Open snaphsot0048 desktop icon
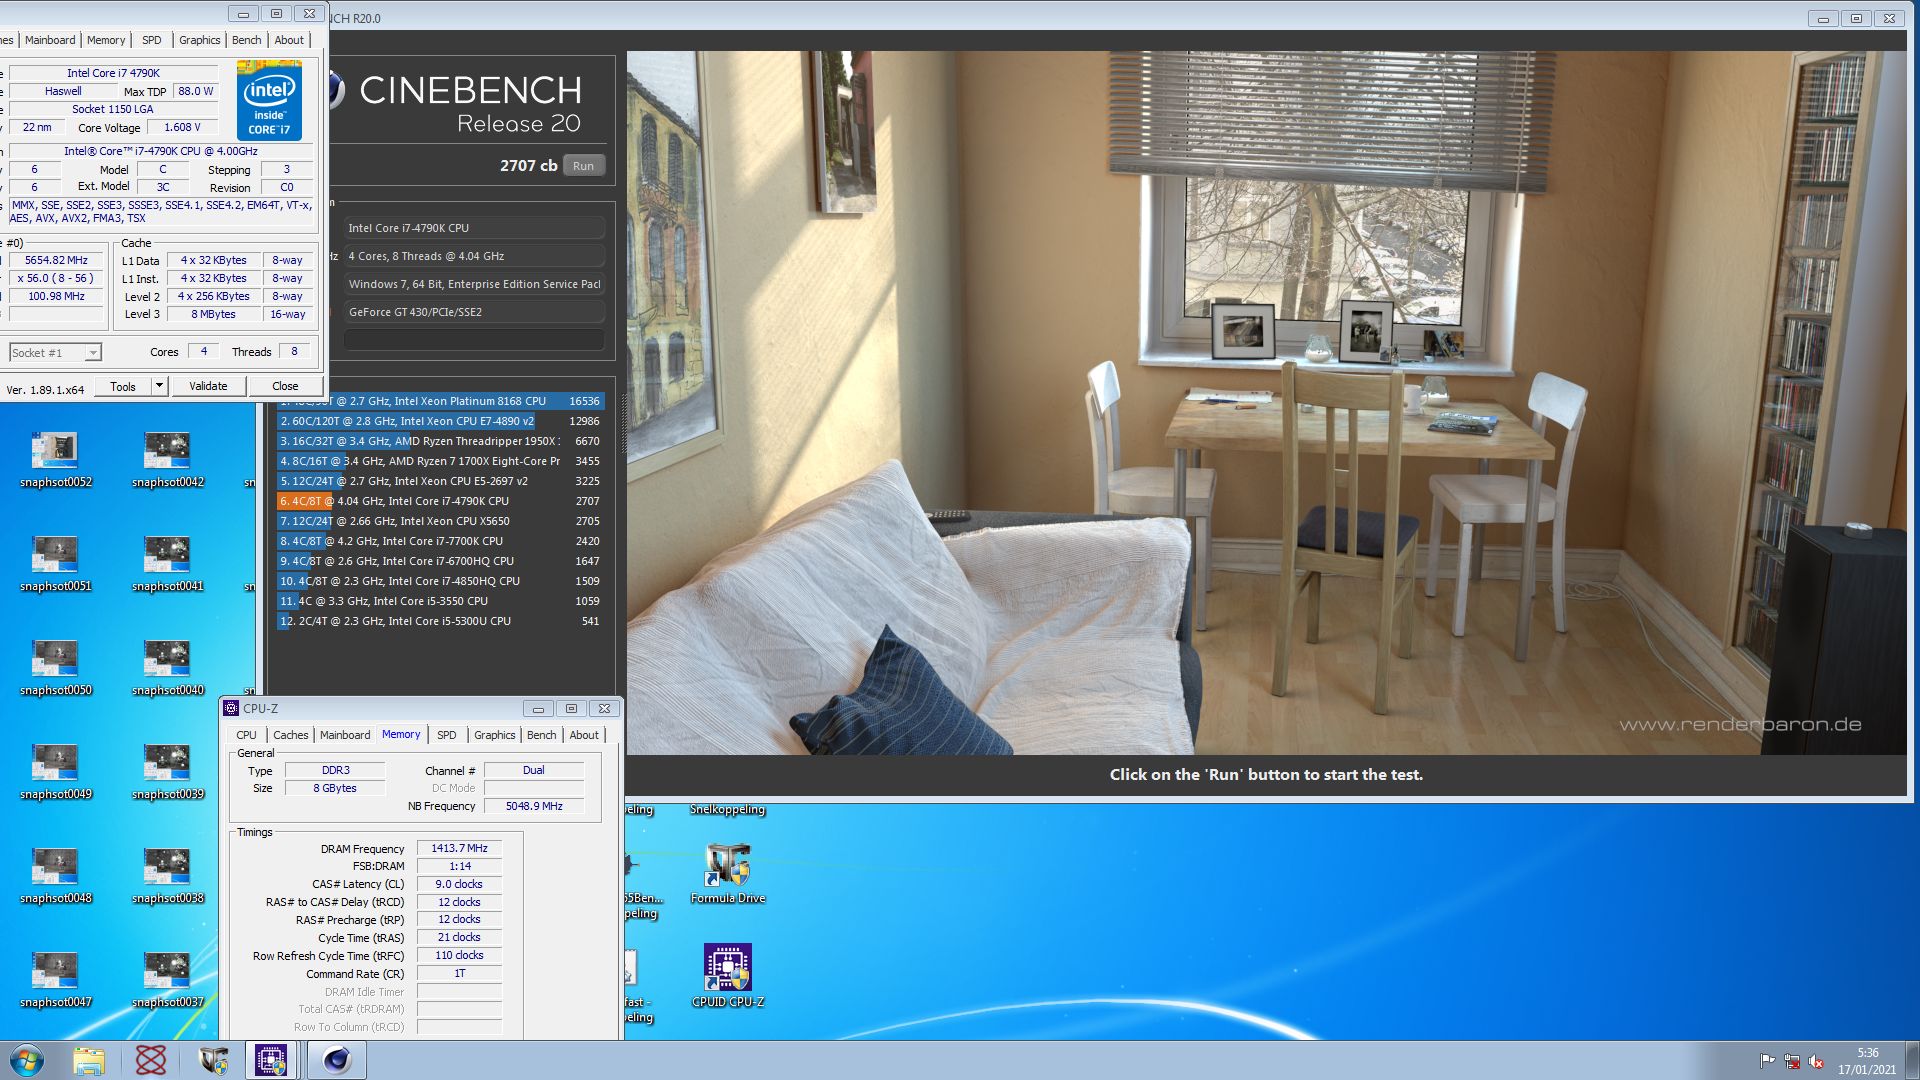Viewport: 1920px width, 1080px height. [x=55, y=876]
